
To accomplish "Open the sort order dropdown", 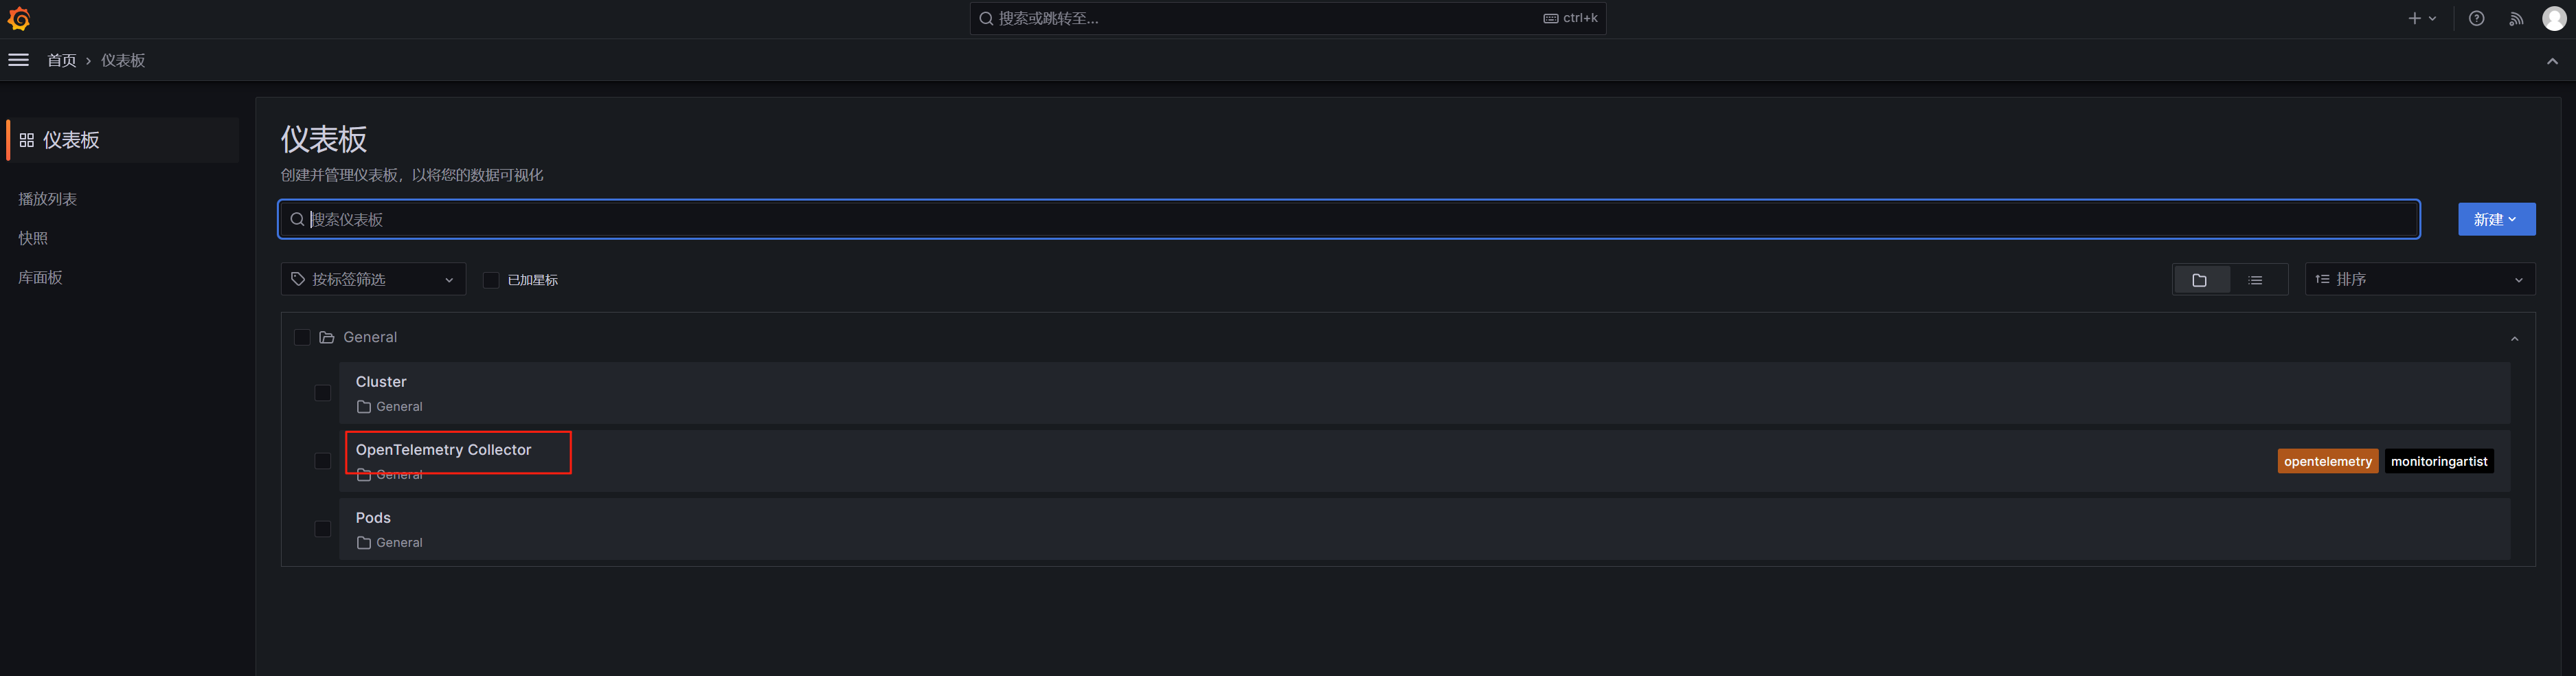I will 2419,280.
